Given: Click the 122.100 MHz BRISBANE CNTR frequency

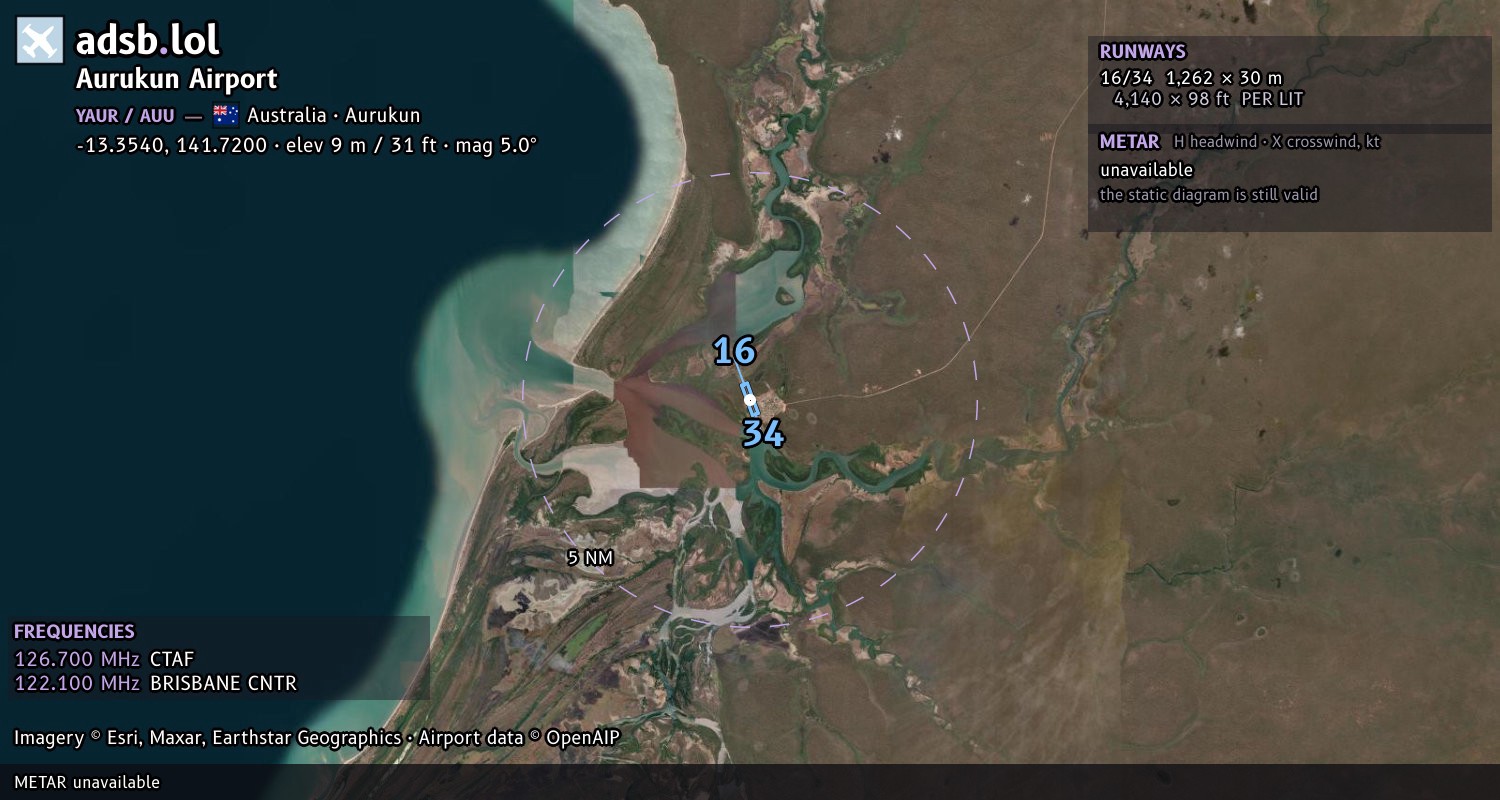Looking at the screenshot, I should (x=155, y=684).
